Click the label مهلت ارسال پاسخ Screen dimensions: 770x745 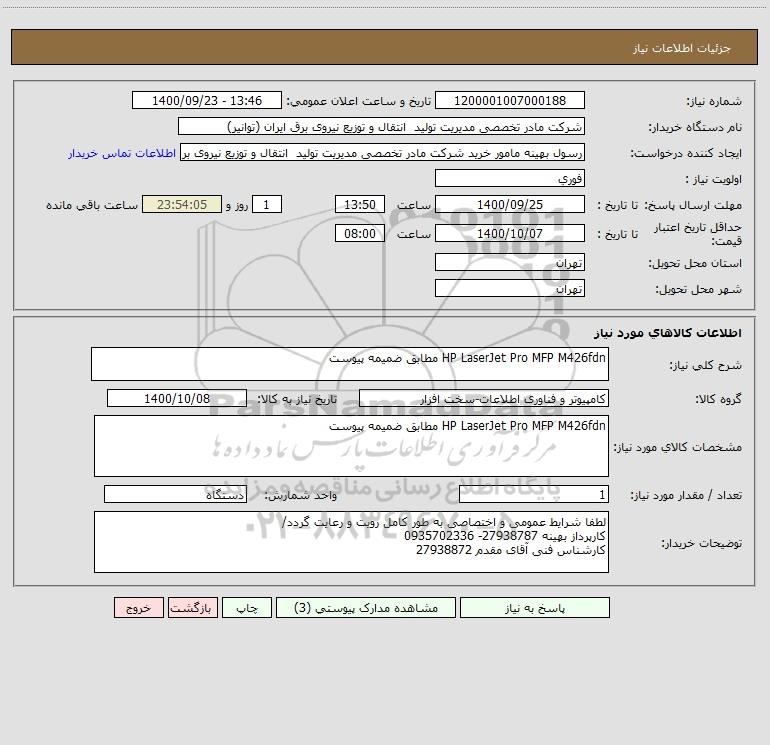click(693, 205)
